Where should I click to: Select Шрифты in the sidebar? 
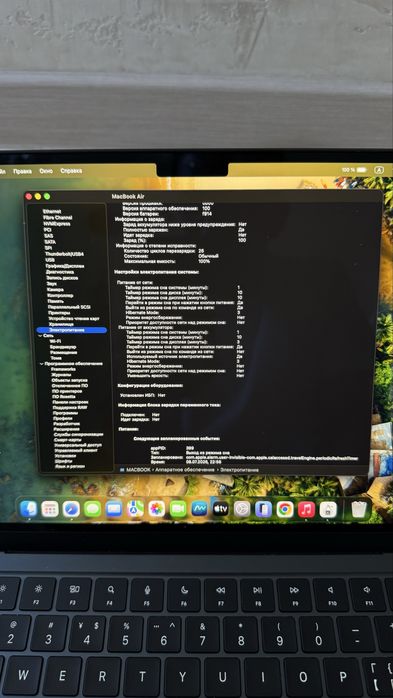click(x=64, y=461)
